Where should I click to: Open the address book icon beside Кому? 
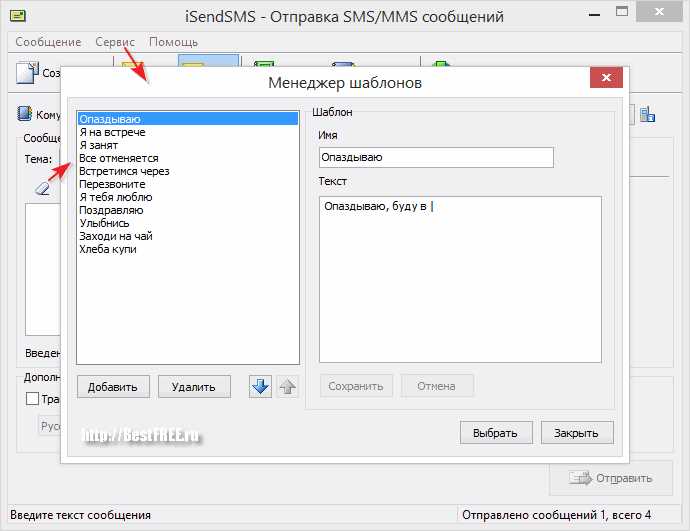point(24,114)
